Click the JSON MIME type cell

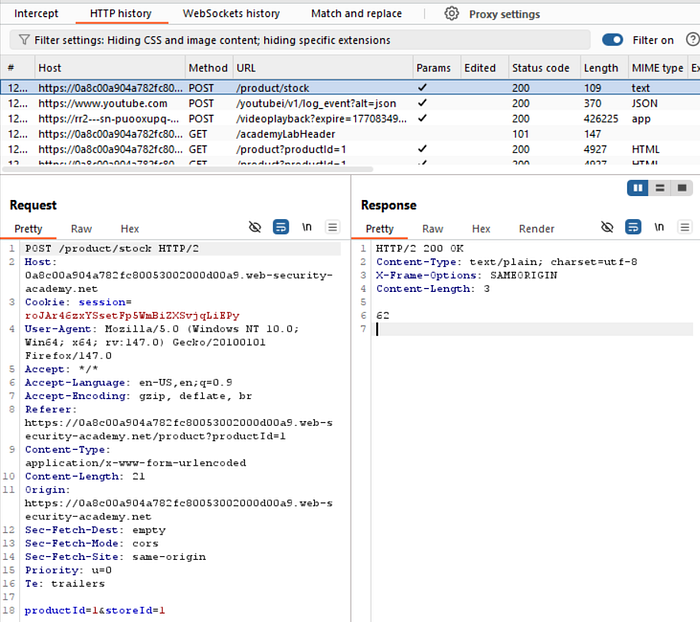[645, 104]
